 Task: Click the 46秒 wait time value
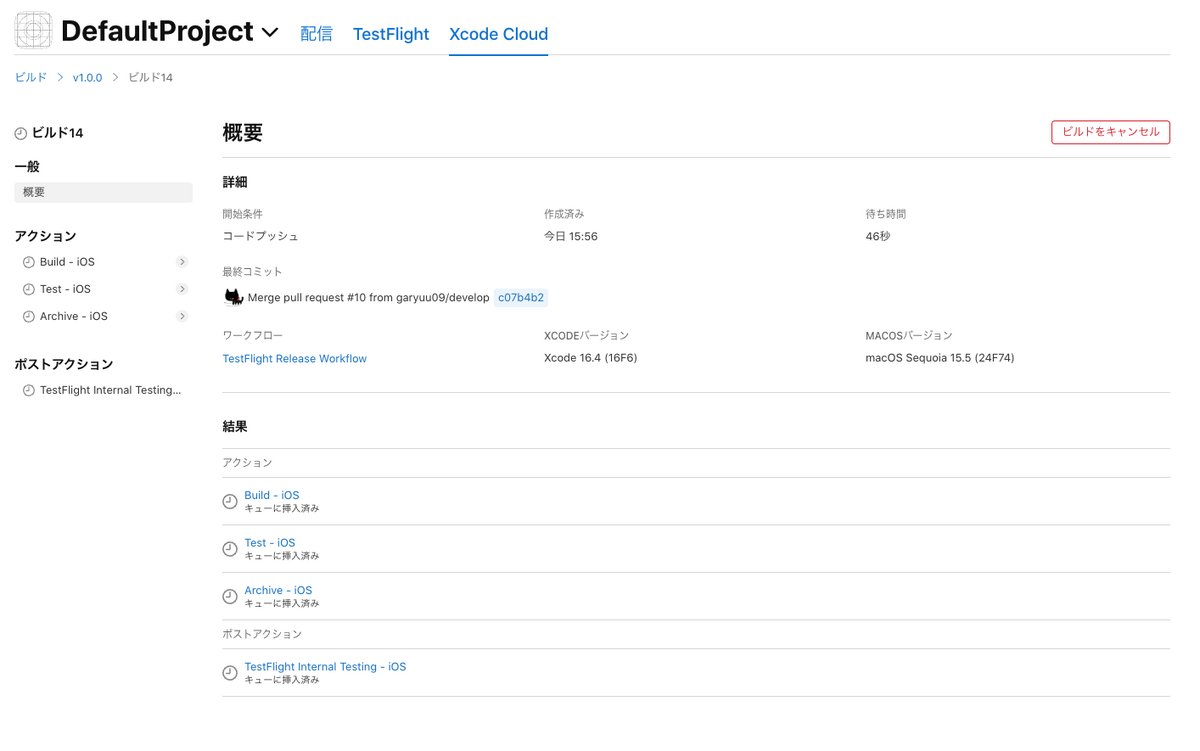877,236
